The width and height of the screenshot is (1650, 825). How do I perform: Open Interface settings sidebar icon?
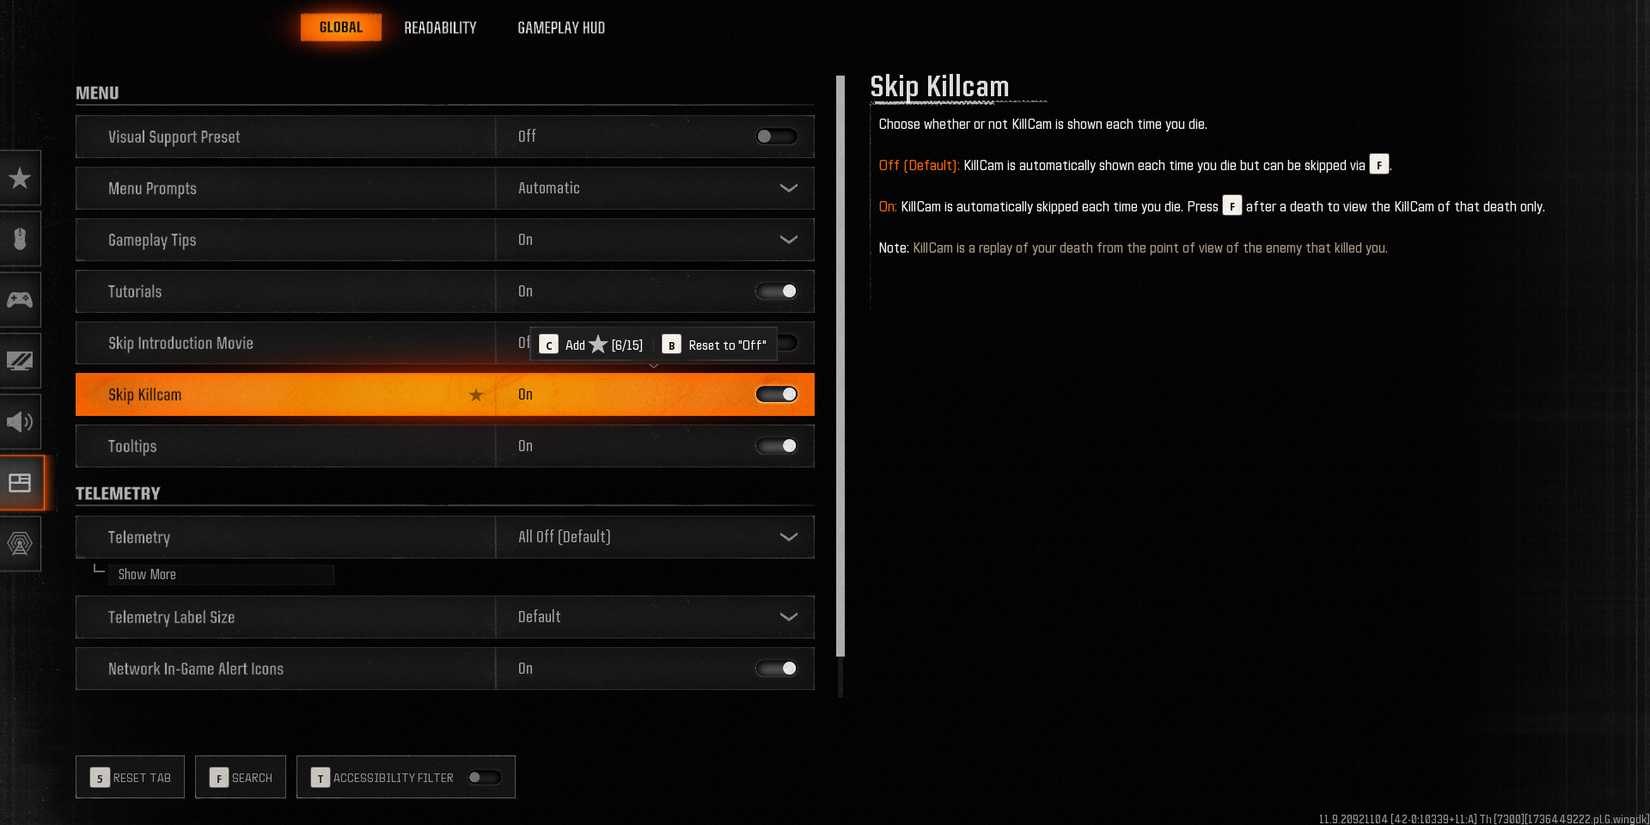coord(20,483)
